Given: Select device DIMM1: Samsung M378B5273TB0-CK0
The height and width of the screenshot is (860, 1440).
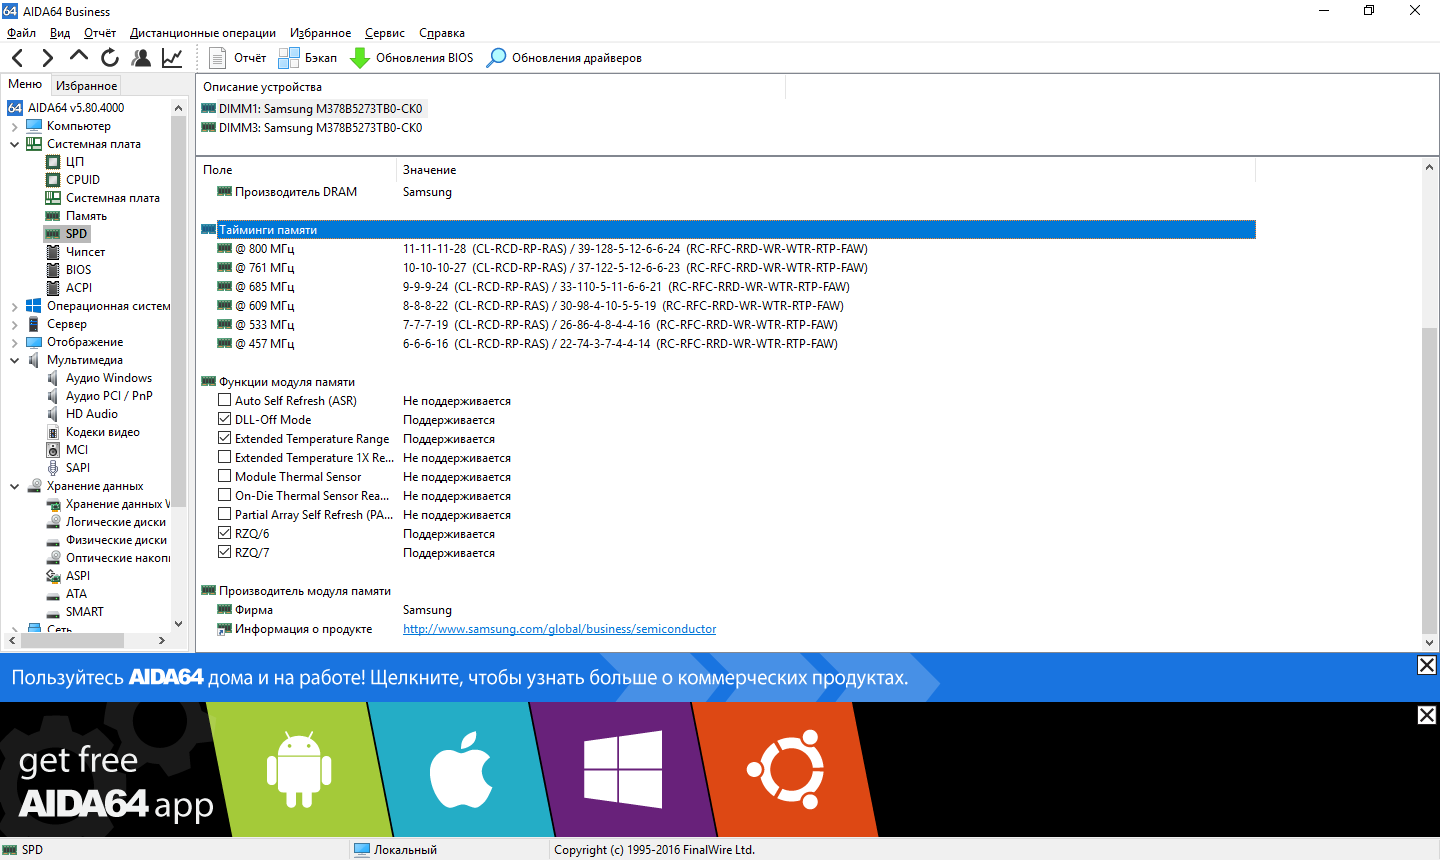Looking at the screenshot, I should click(x=312, y=109).
